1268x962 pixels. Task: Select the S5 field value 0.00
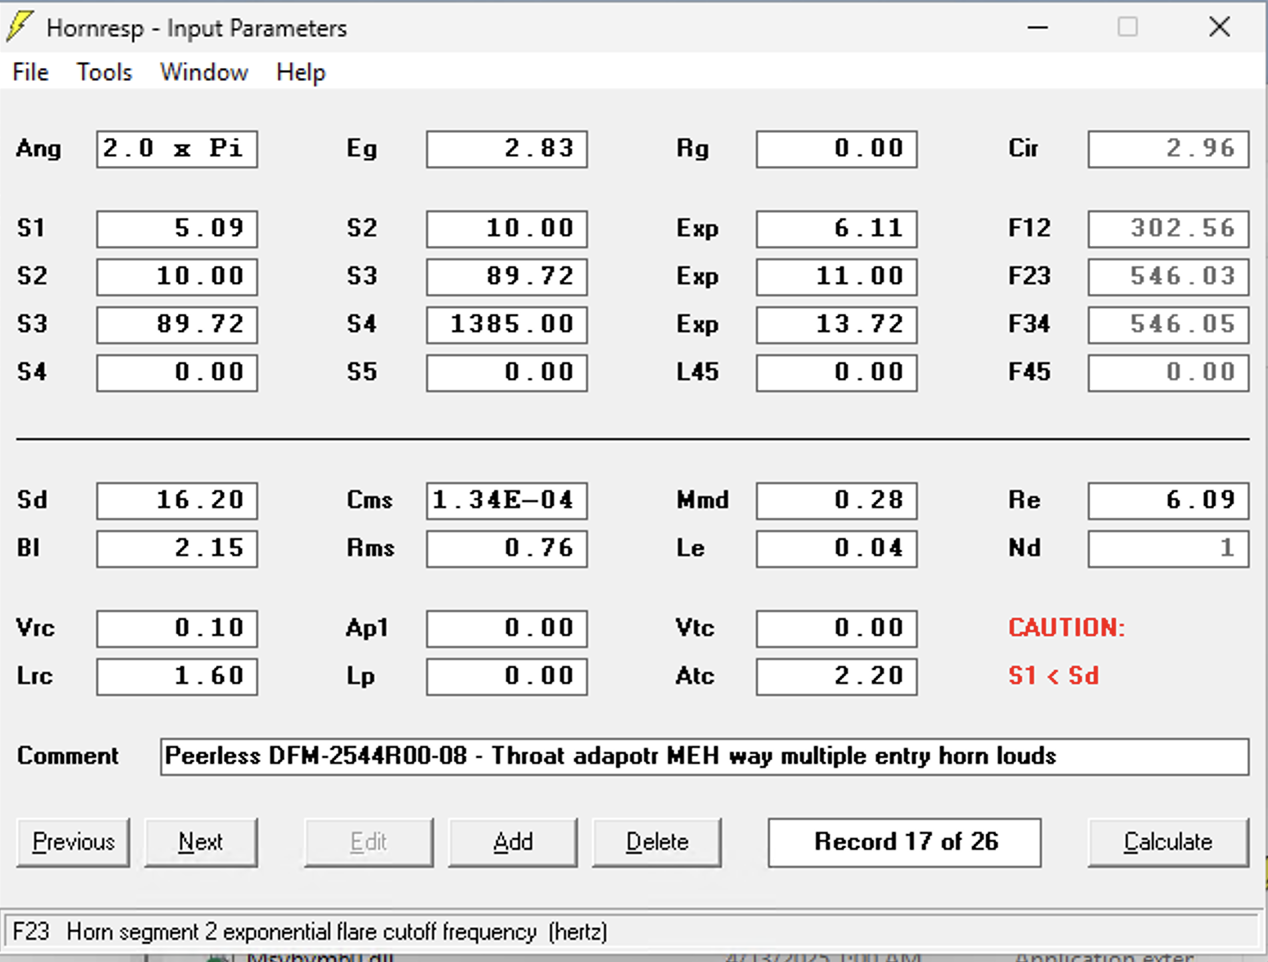(x=507, y=373)
